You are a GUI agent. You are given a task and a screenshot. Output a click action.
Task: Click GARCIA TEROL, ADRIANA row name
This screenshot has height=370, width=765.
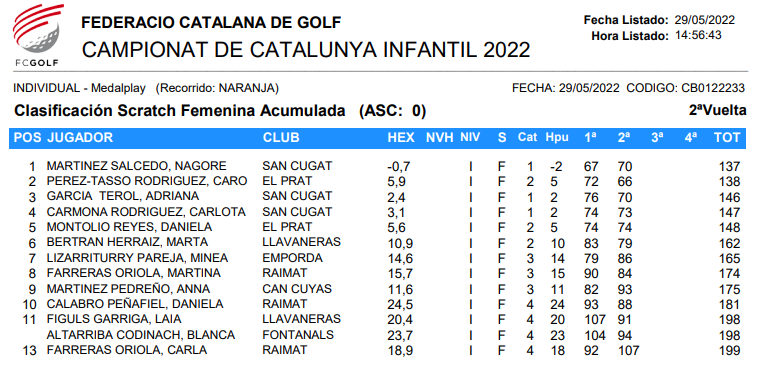[x=123, y=196]
